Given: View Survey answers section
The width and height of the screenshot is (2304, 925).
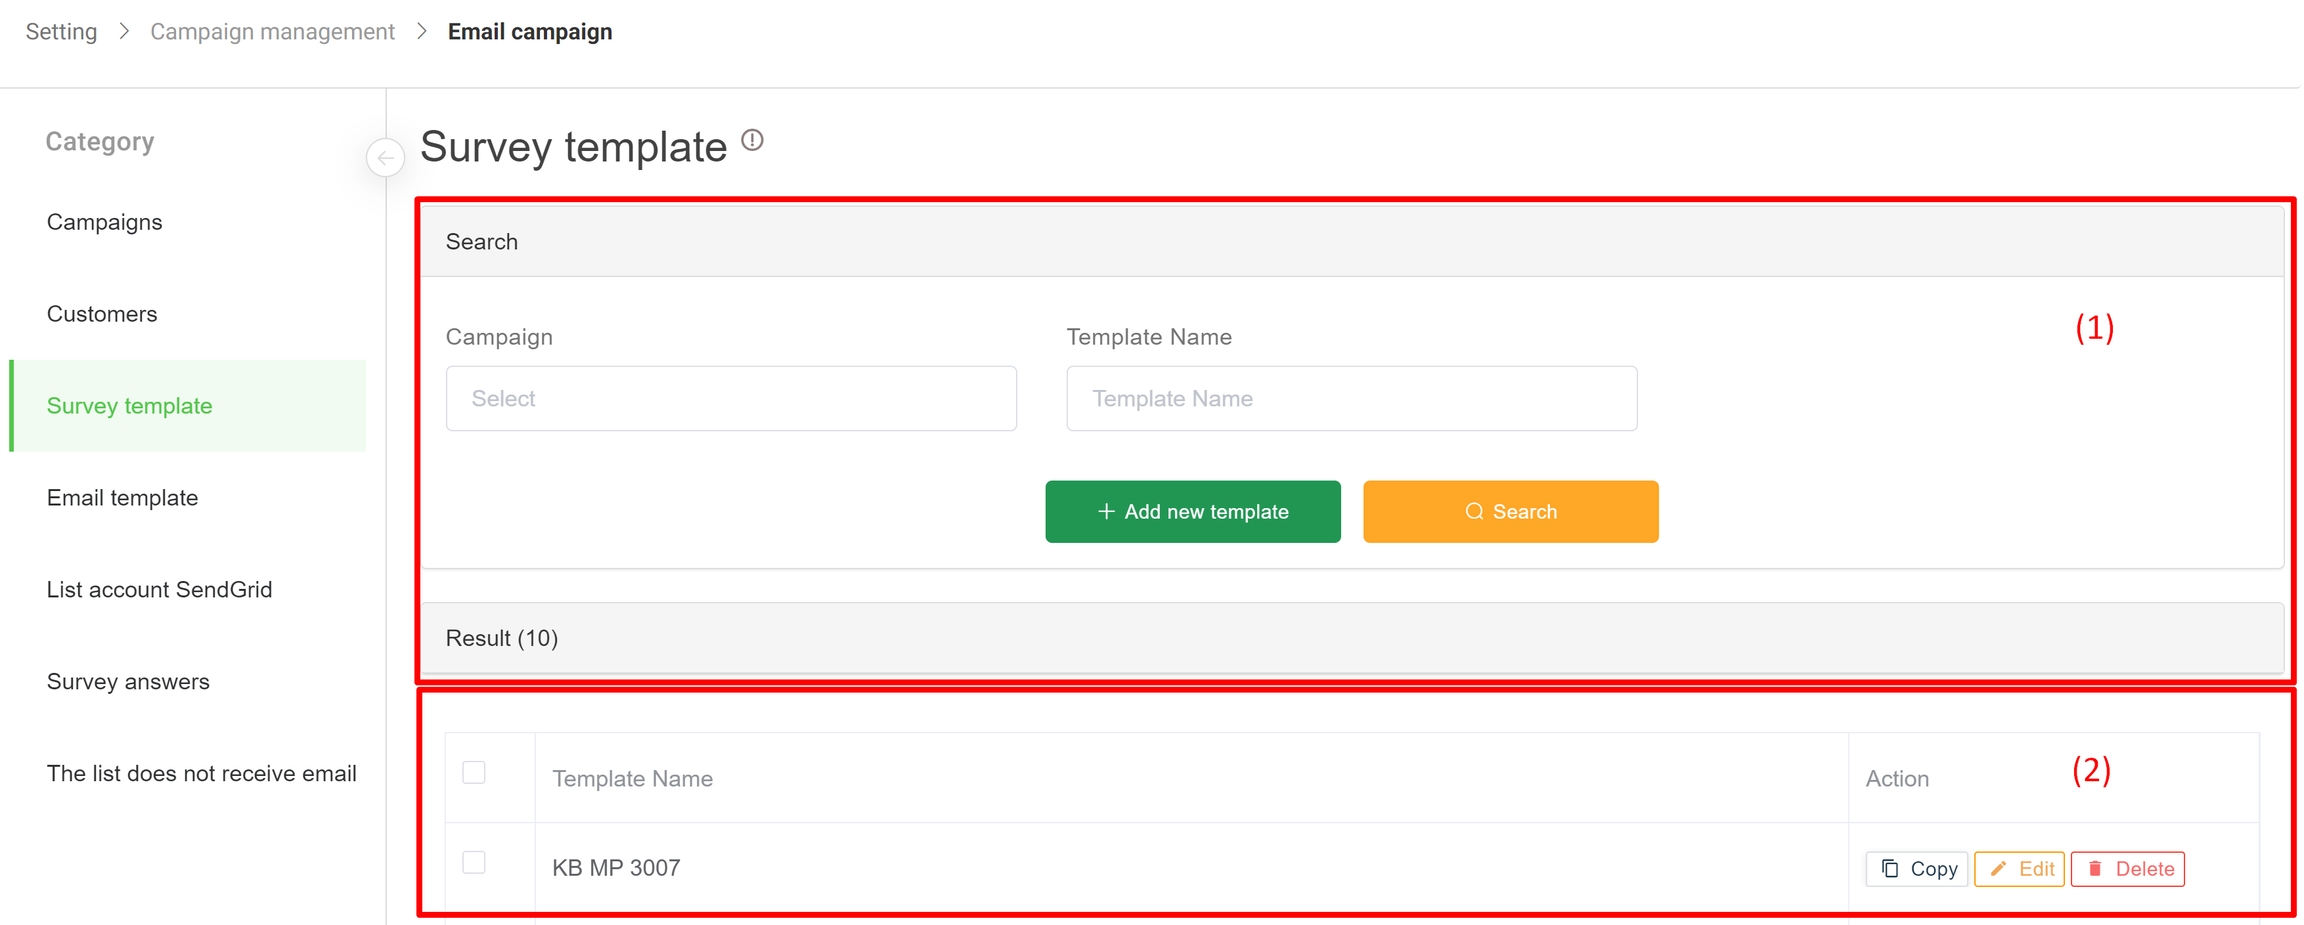Looking at the screenshot, I should (128, 682).
